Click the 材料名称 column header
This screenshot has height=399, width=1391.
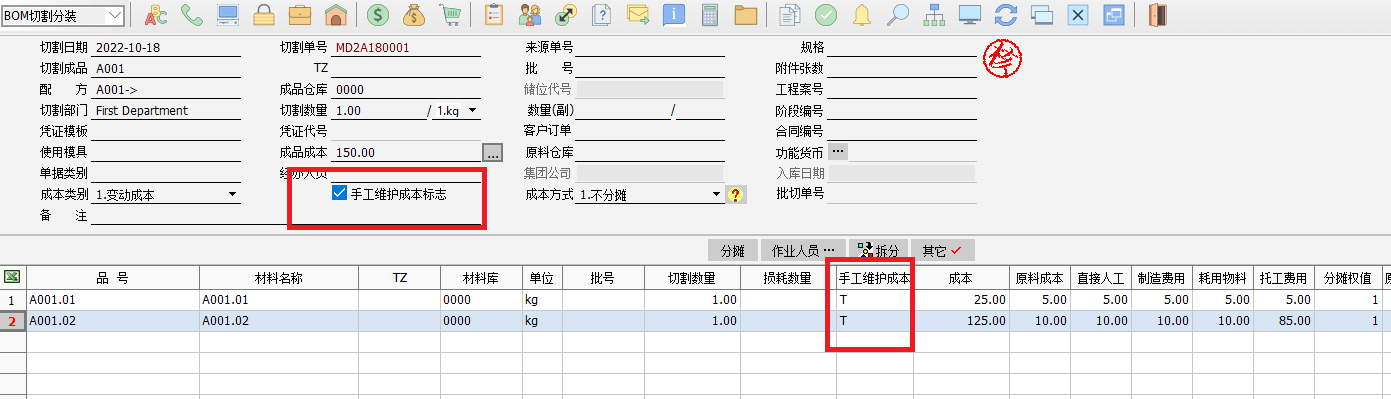(279, 278)
